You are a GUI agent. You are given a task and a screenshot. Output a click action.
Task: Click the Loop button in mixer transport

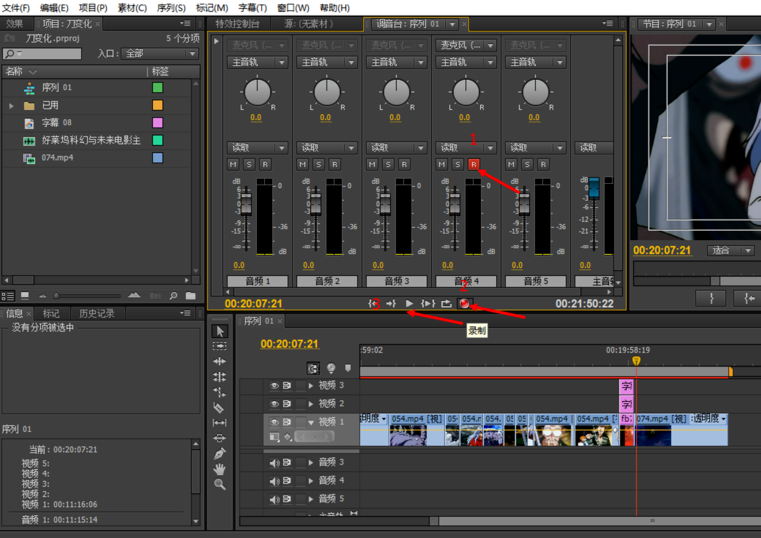446,303
